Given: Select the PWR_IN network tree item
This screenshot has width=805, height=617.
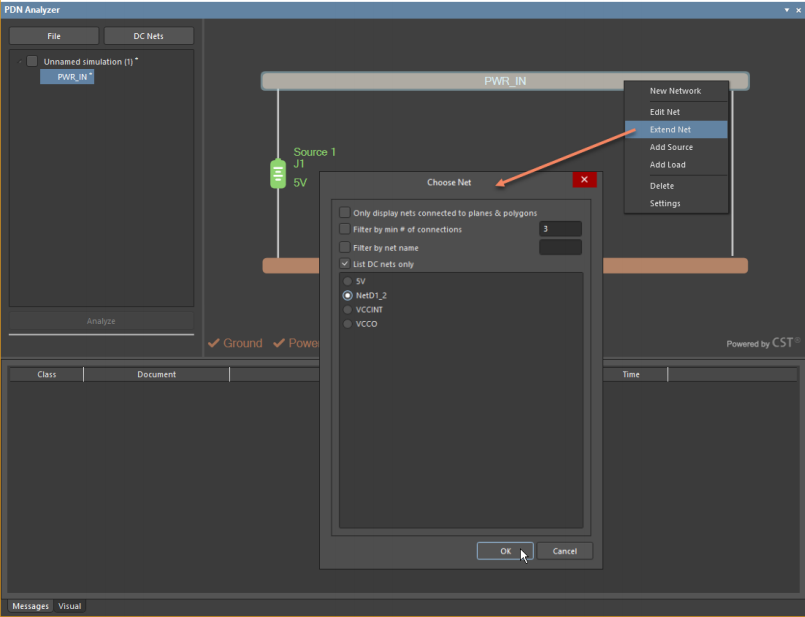Looking at the screenshot, I should (67, 77).
